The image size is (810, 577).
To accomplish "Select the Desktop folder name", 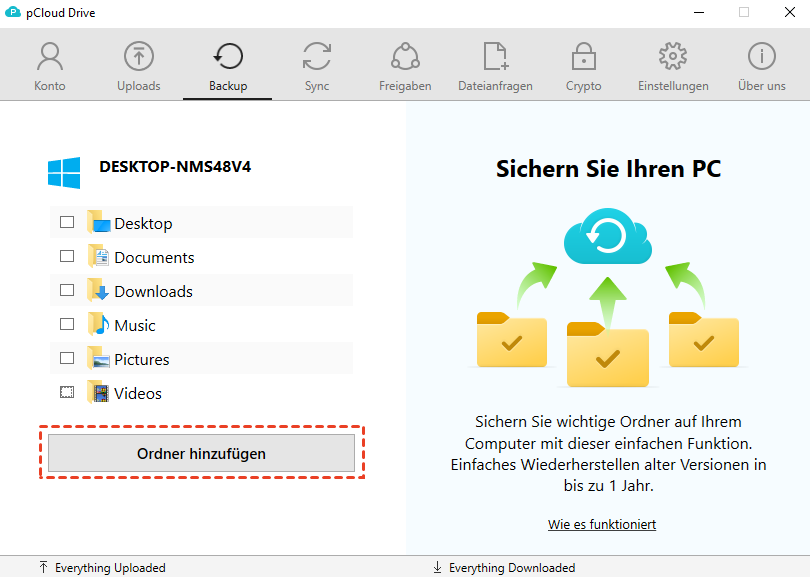I will pyautogui.click(x=144, y=224).
